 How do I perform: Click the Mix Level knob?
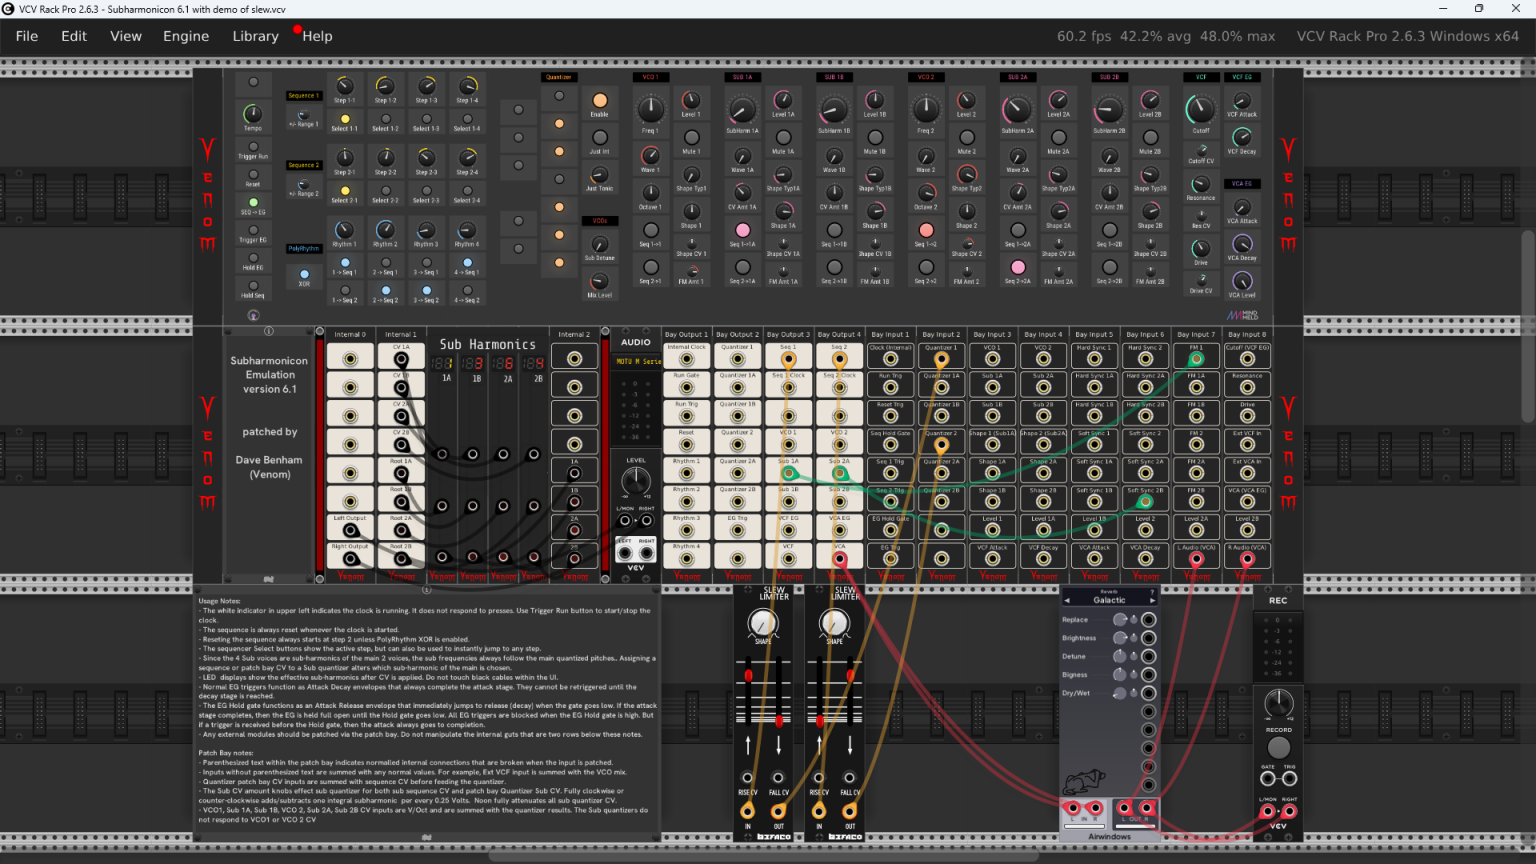pos(599,282)
